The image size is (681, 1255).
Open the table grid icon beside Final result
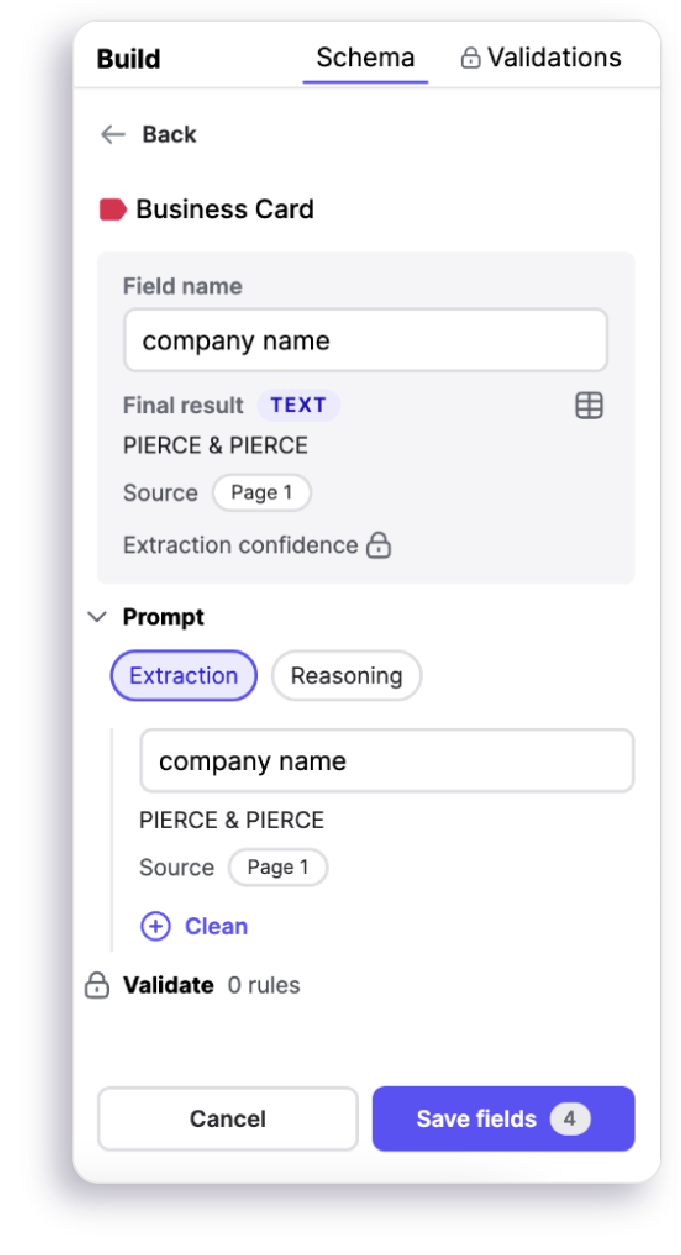(589, 405)
